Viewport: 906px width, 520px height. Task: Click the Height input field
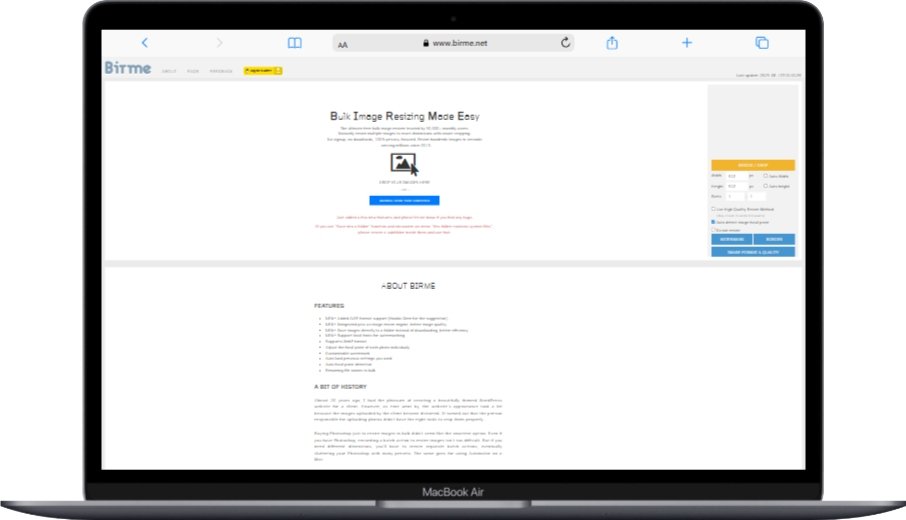[x=737, y=186]
